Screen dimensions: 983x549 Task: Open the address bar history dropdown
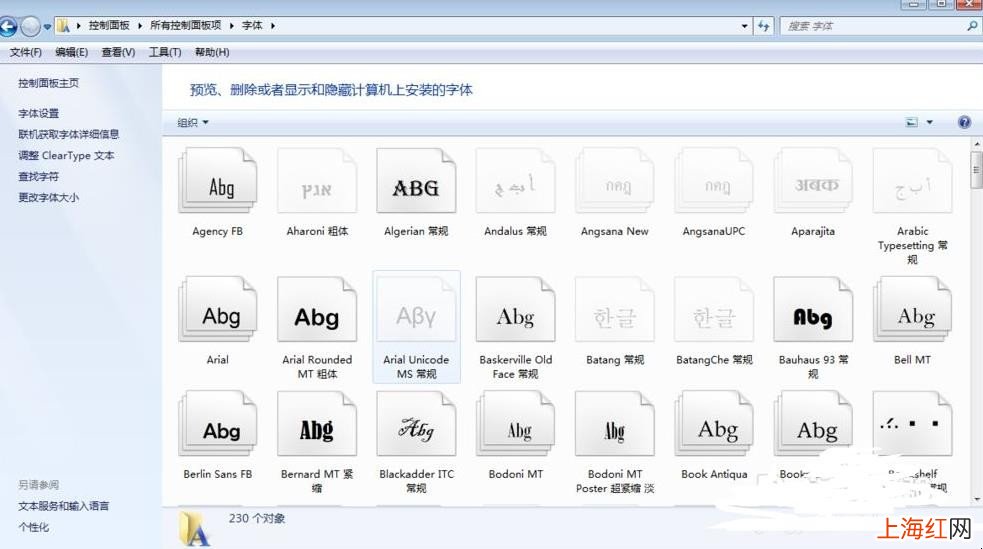pyautogui.click(x=744, y=26)
